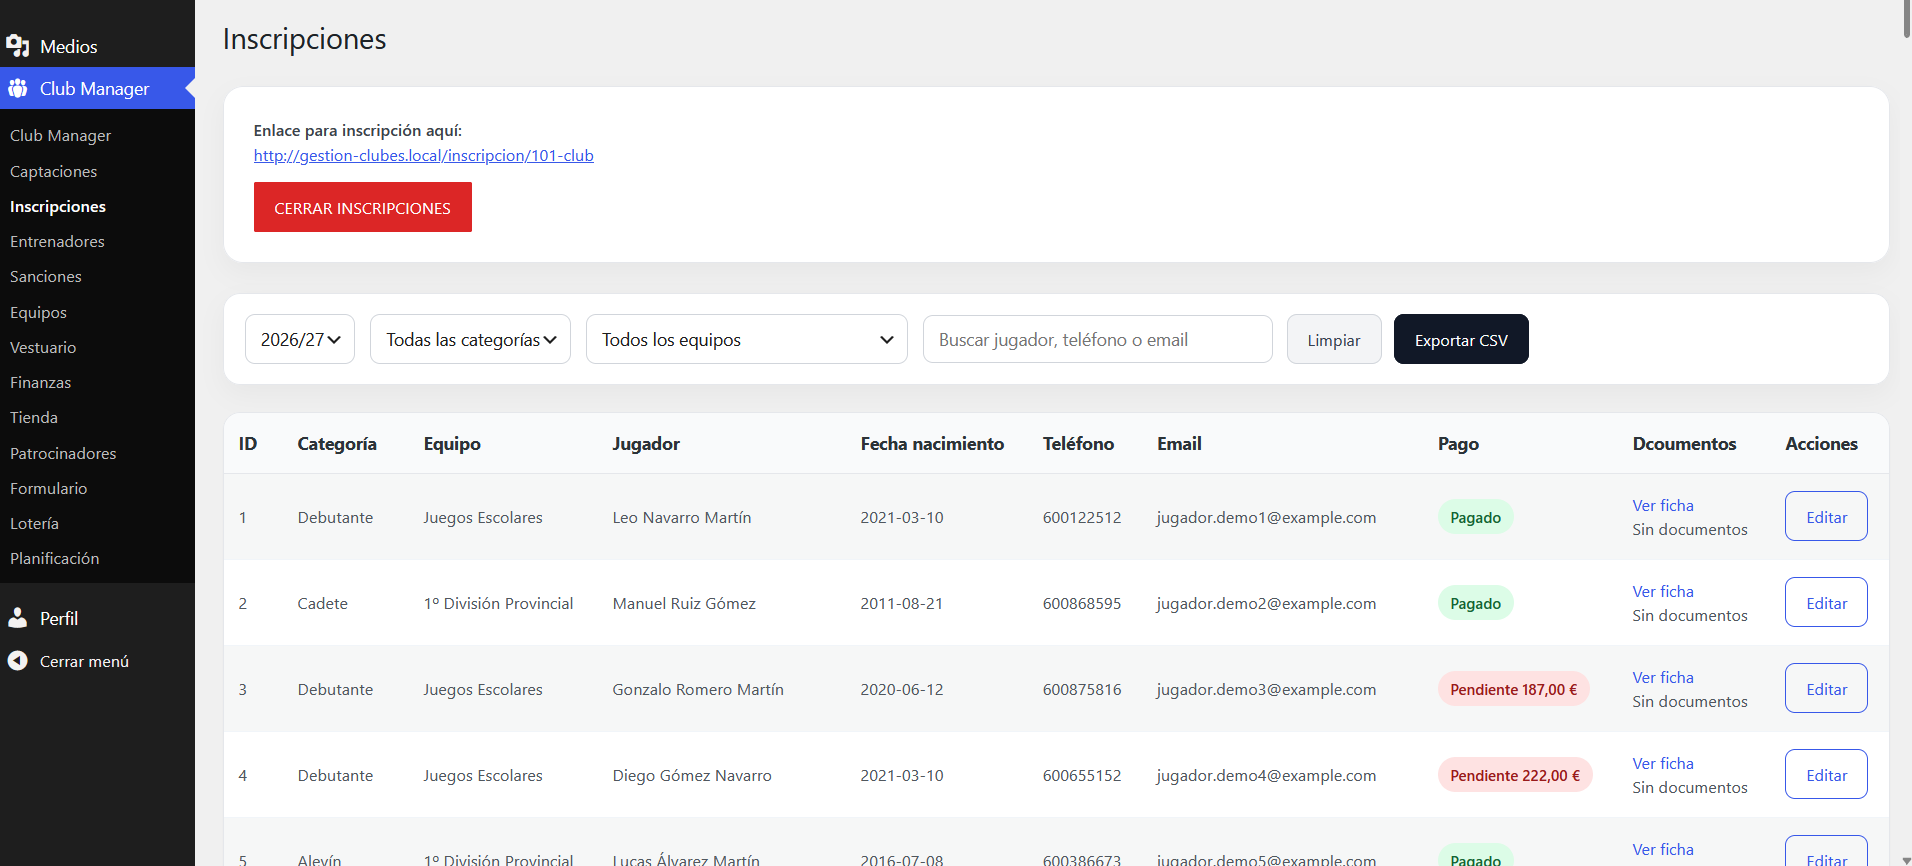Focus the Buscar jugador search field
Screen dimensions: 1912x866
1097,339
